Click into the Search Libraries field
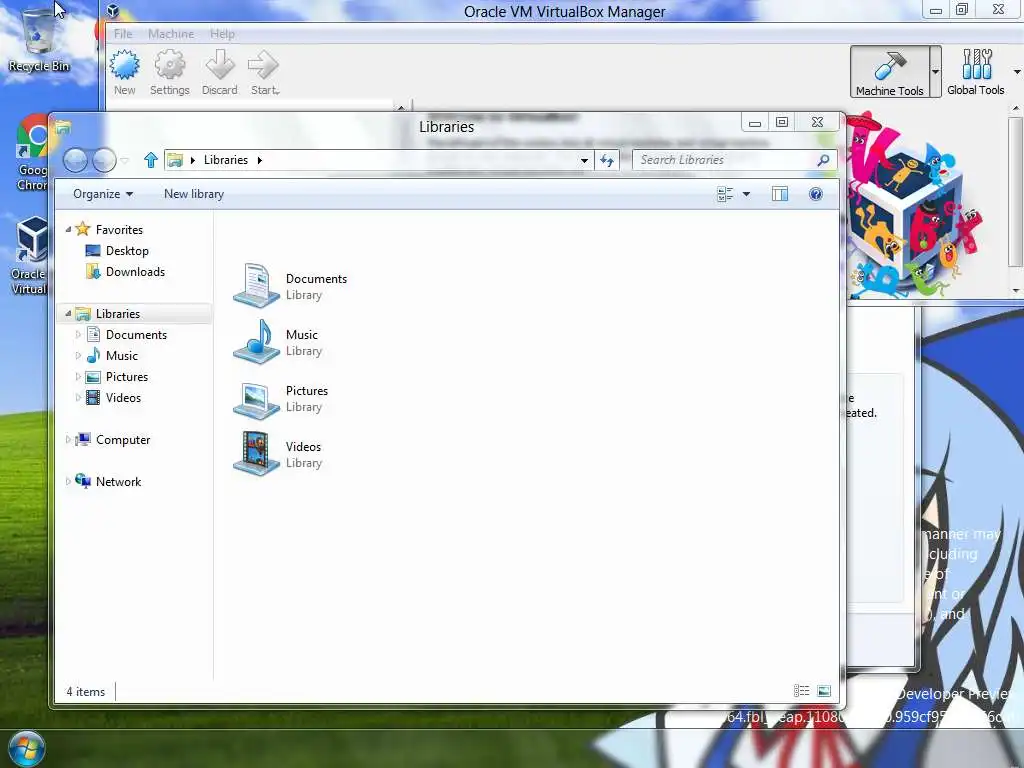The height and width of the screenshot is (768, 1024). click(725, 160)
